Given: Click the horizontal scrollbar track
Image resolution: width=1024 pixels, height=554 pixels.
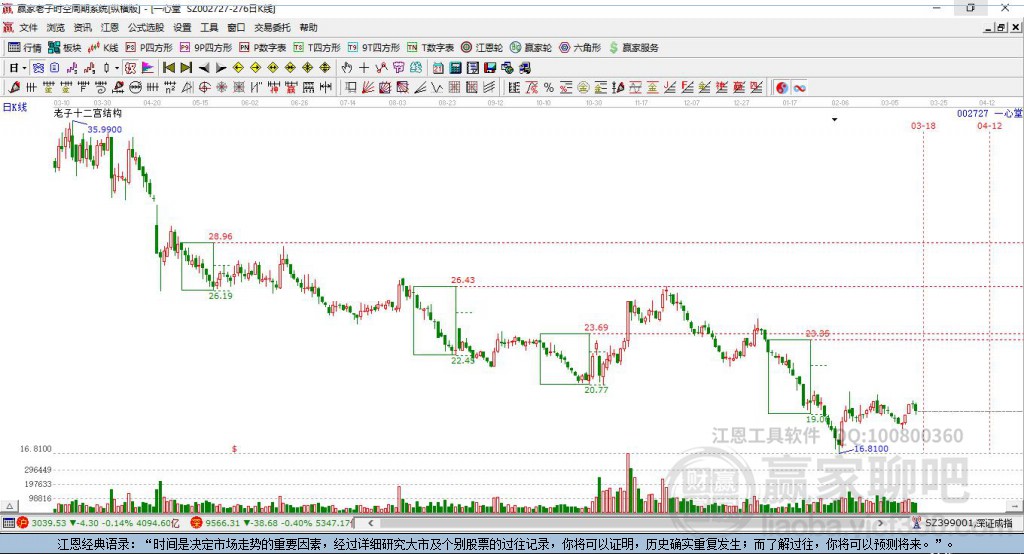Looking at the screenshot, I should click(626, 523).
